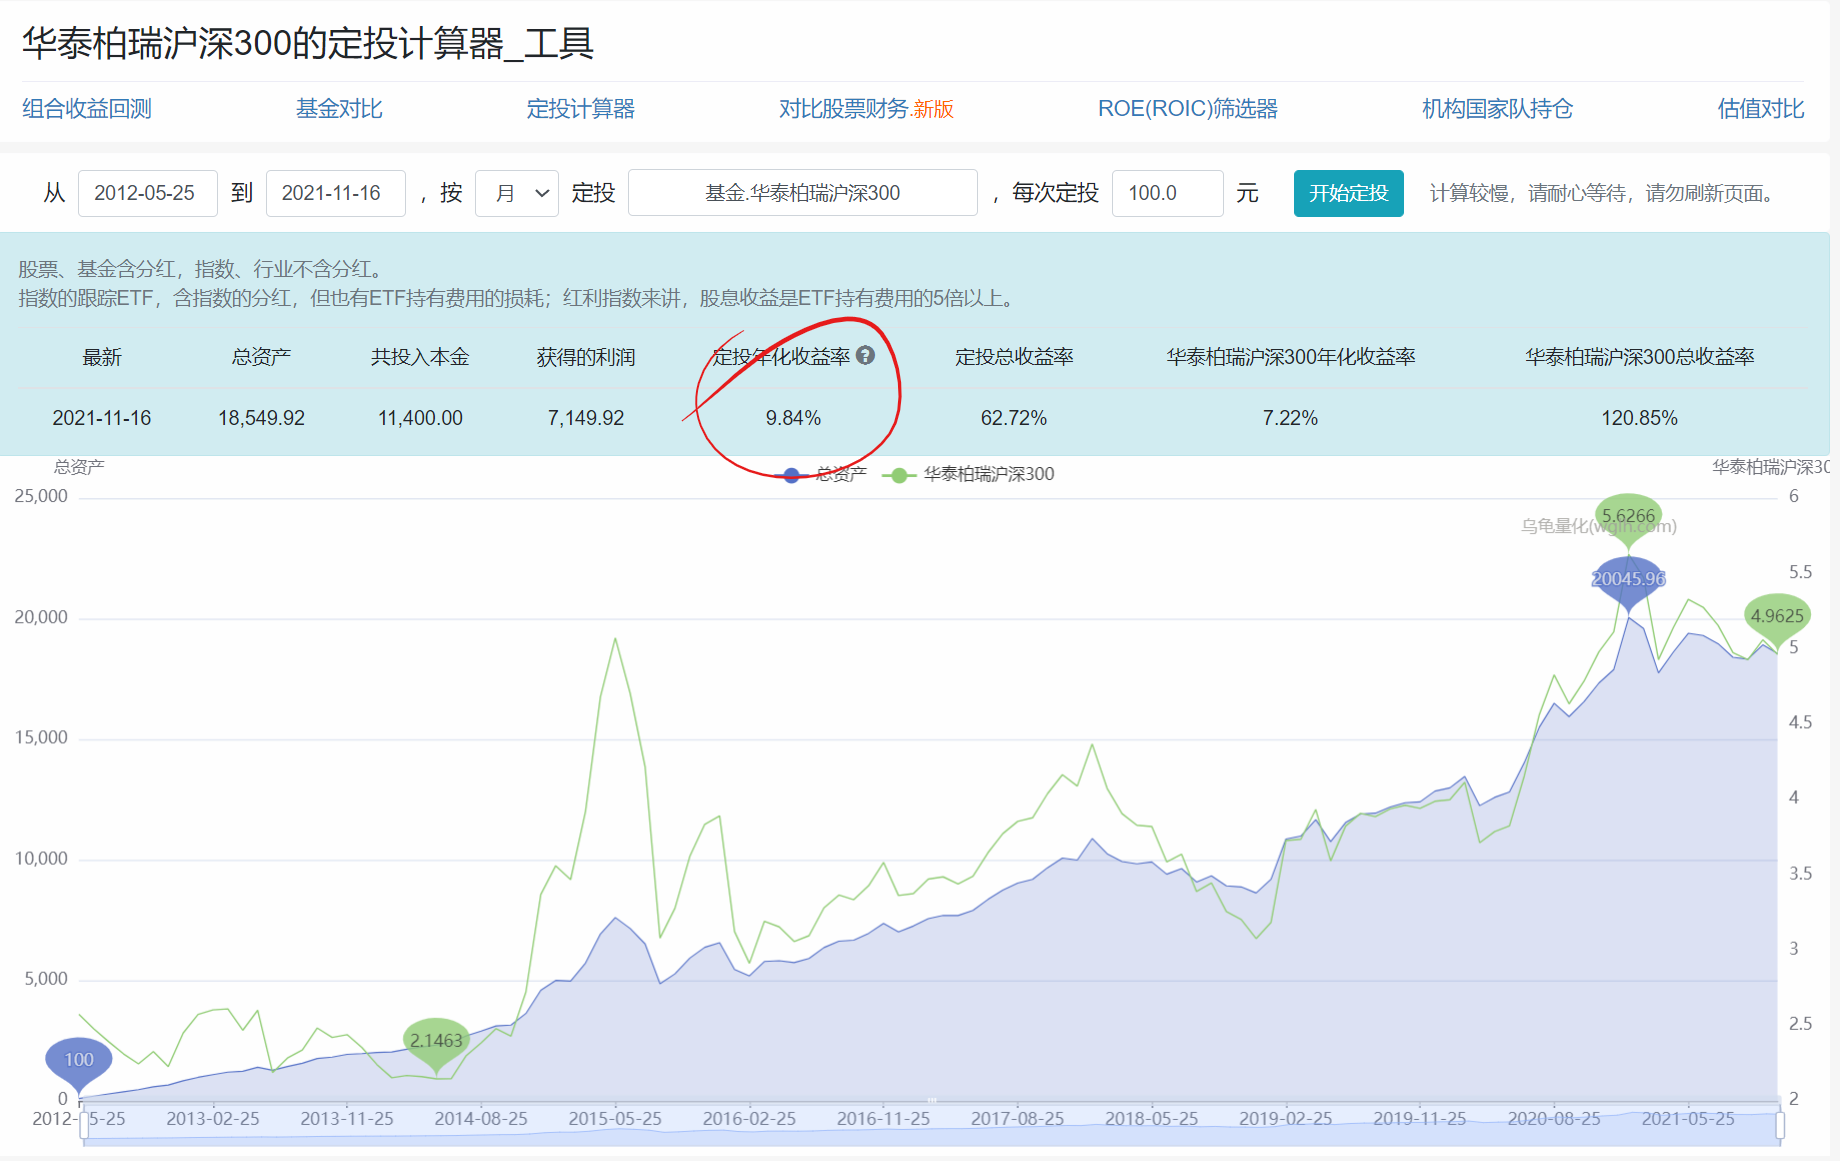1840x1161 pixels.
Task: Click the 100.0 amount input
Action: pos(1167,193)
